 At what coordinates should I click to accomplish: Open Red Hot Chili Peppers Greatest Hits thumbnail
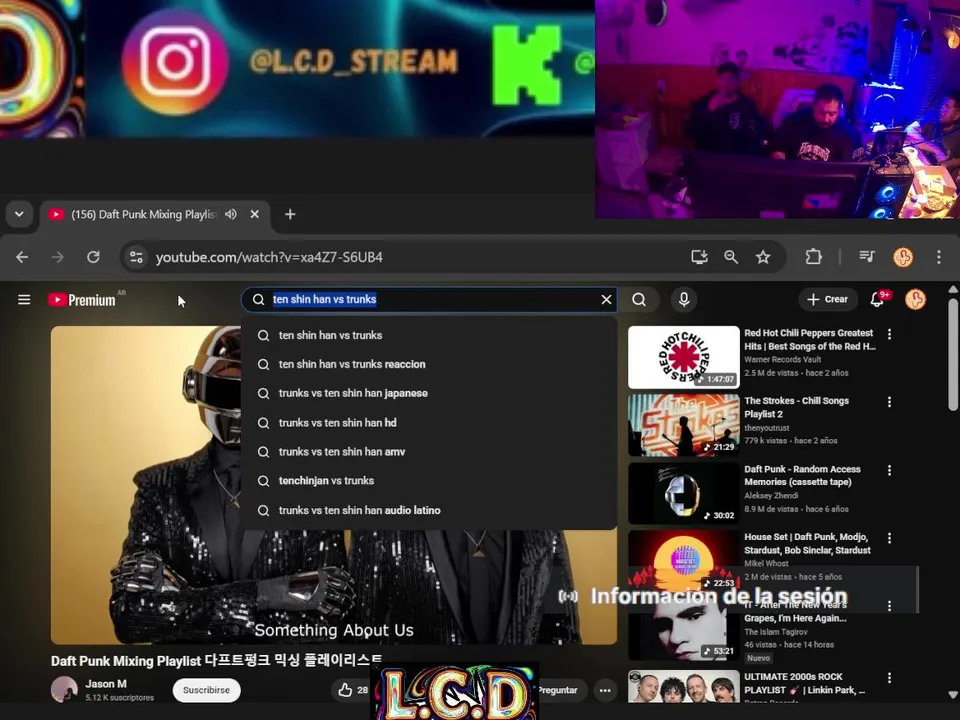point(683,357)
